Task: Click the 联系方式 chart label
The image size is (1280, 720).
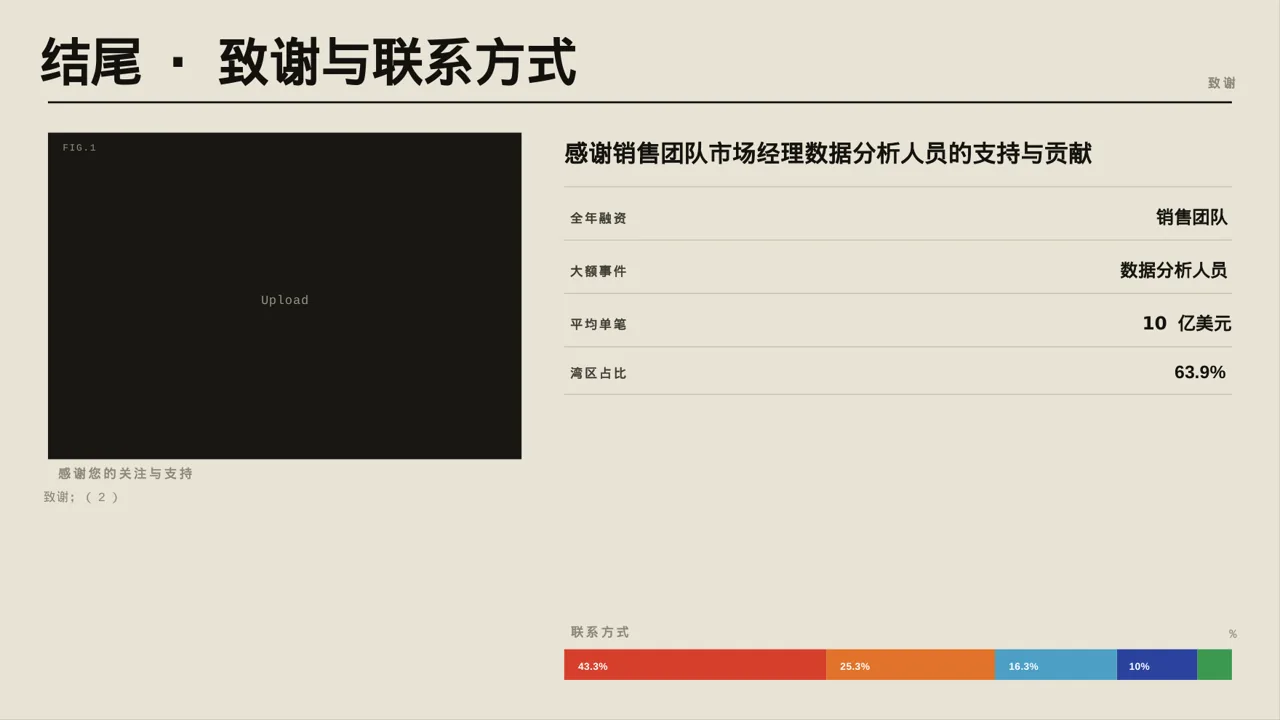Action: coord(600,632)
